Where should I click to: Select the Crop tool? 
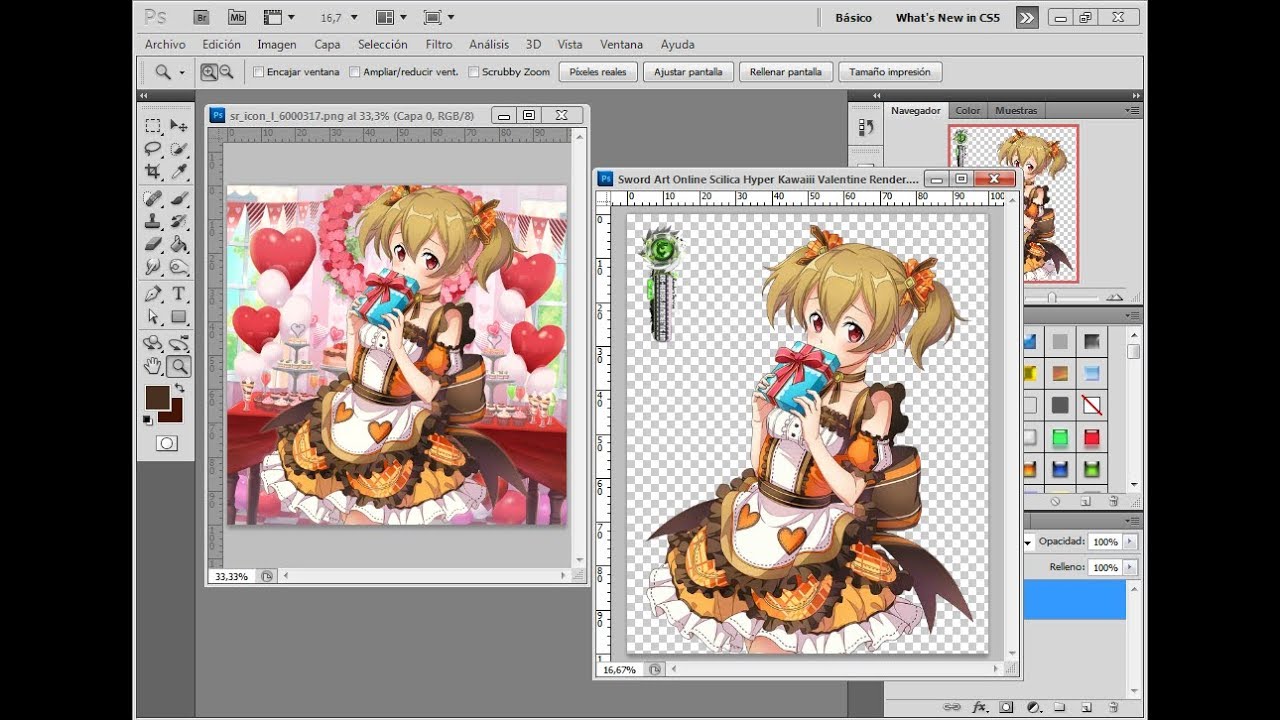click(153, 172)
